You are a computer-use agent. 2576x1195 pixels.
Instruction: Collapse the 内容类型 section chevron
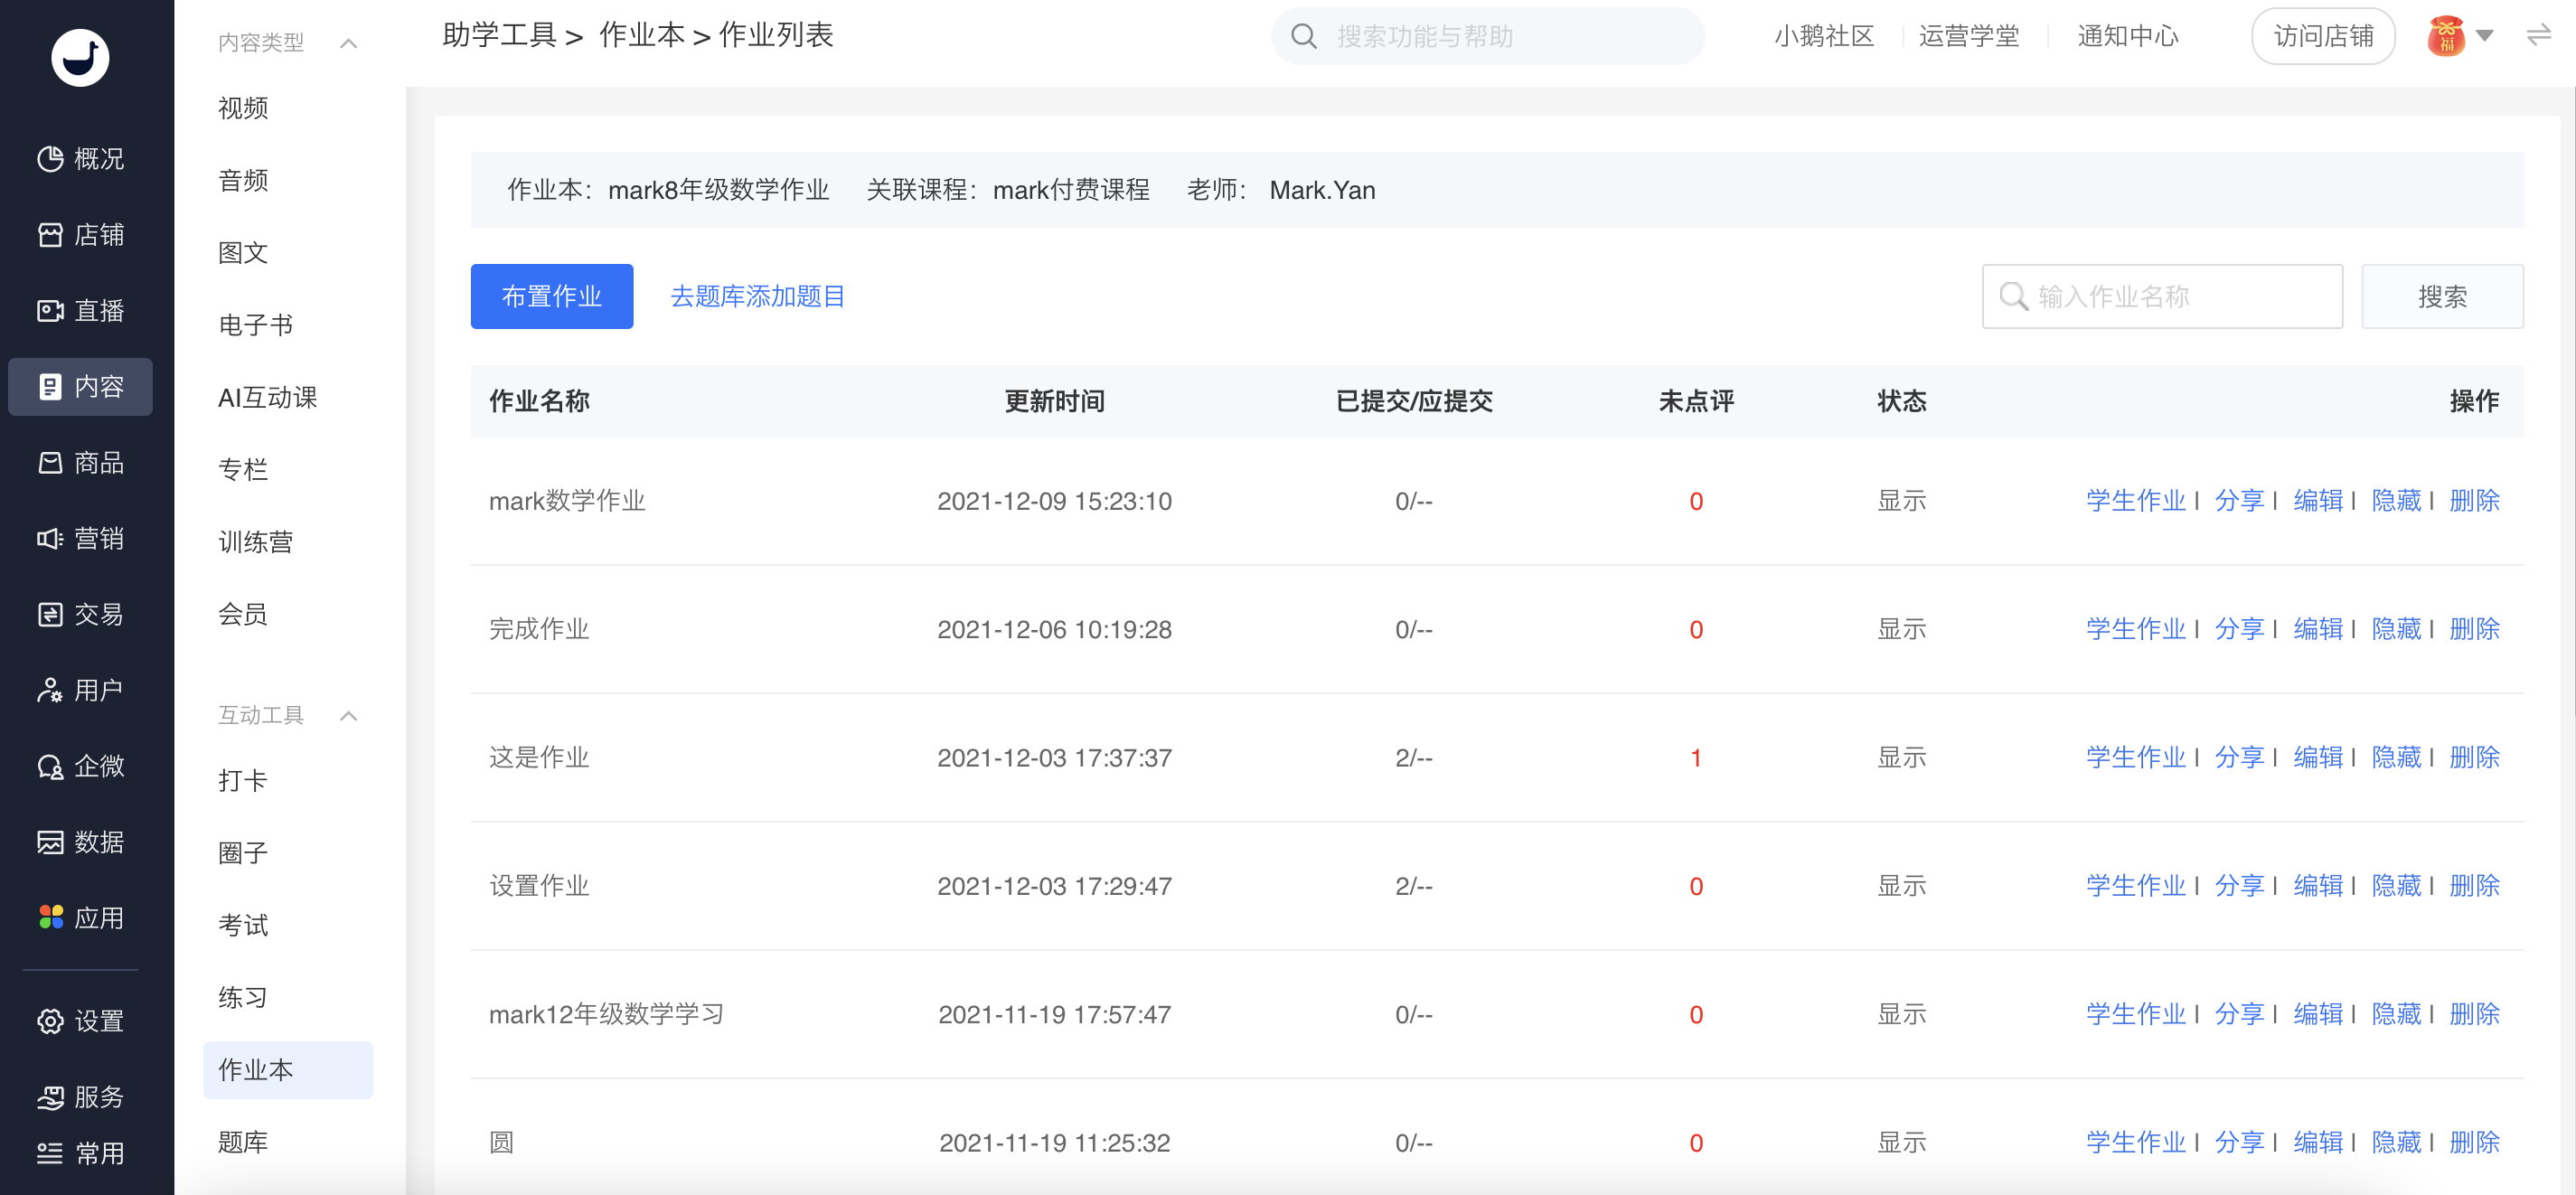[348, 43]
